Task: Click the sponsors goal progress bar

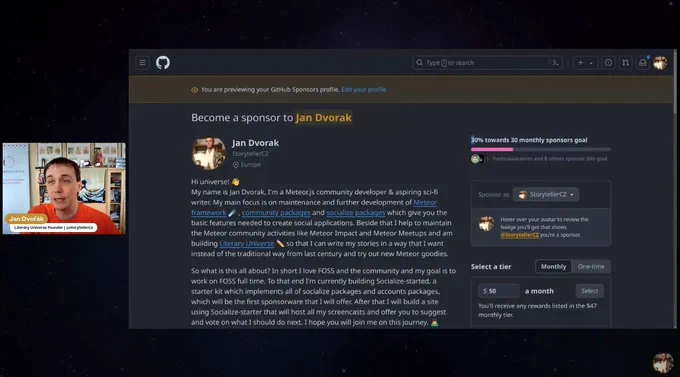Action: click(x=541, y=149)
